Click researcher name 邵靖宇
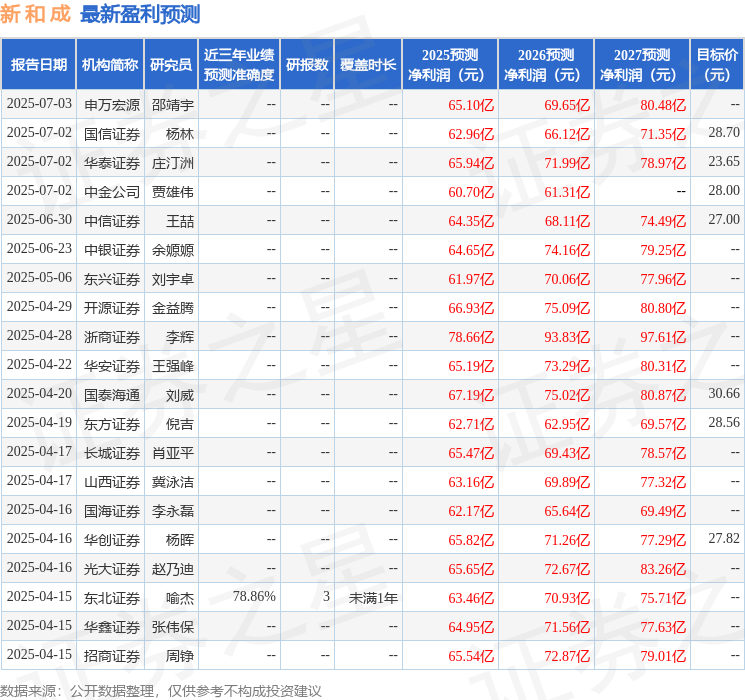Screen dimensions: 745x700 [173, 105]
